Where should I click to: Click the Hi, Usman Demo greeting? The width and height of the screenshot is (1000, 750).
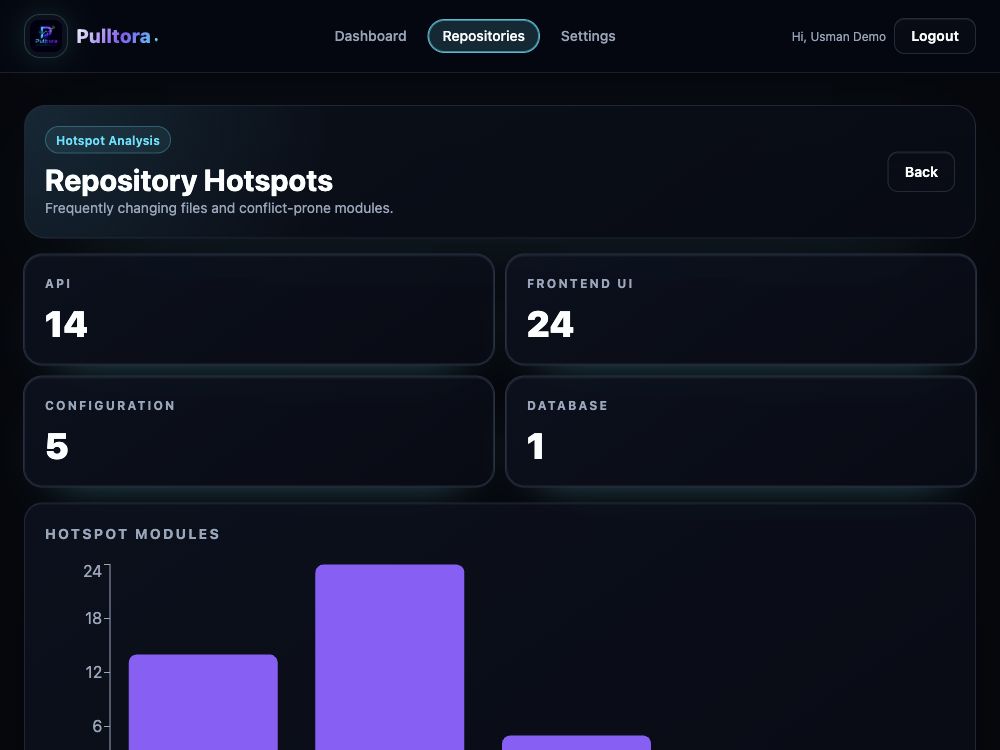point(838,37)
